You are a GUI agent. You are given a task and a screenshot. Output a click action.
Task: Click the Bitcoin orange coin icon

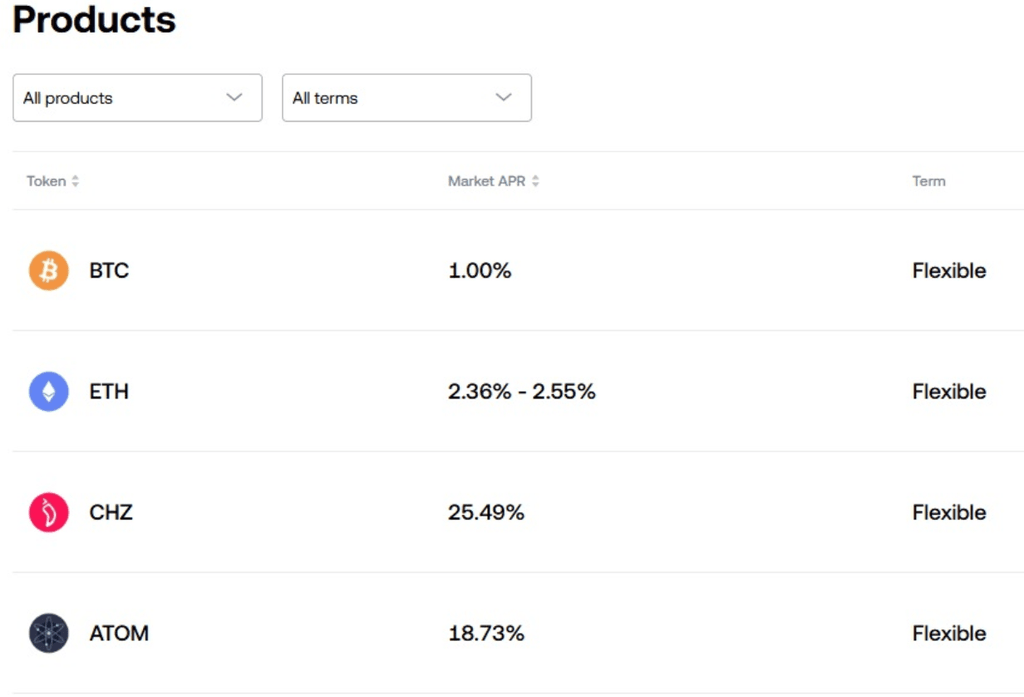tap(48, 271)
